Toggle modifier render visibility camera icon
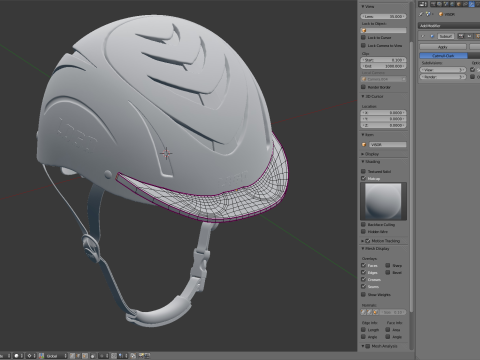The image size is (480, 360). (461, 36)
